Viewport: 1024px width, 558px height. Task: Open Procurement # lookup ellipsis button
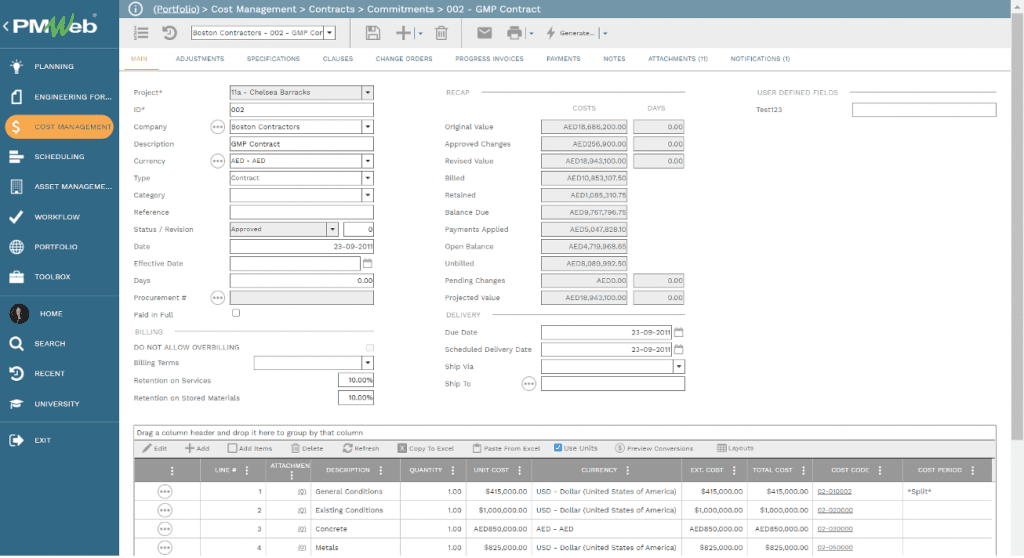[217, 297]
